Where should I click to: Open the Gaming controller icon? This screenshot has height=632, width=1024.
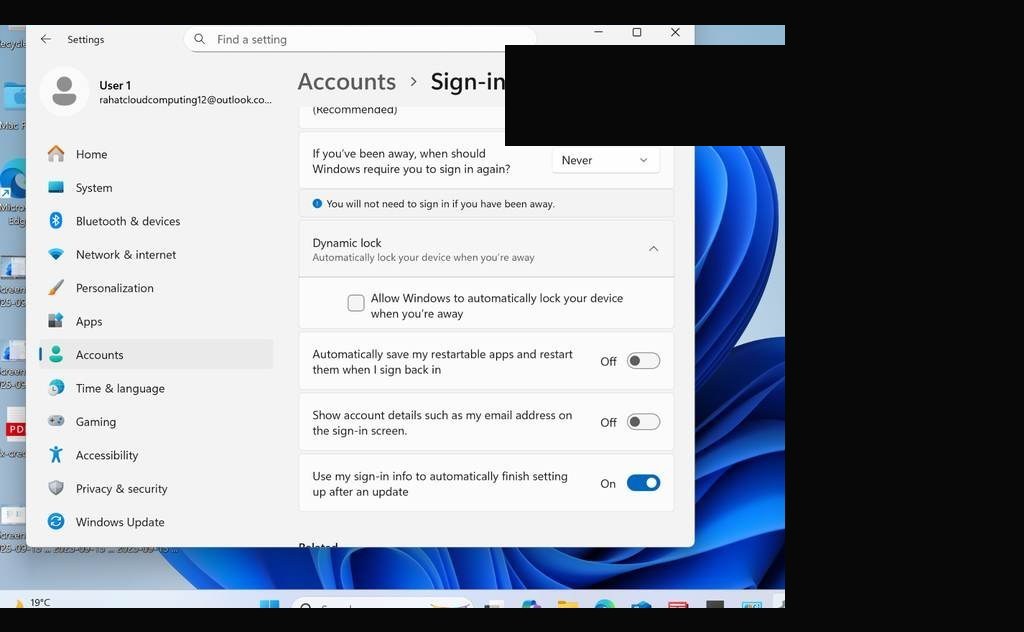point(56,421)
